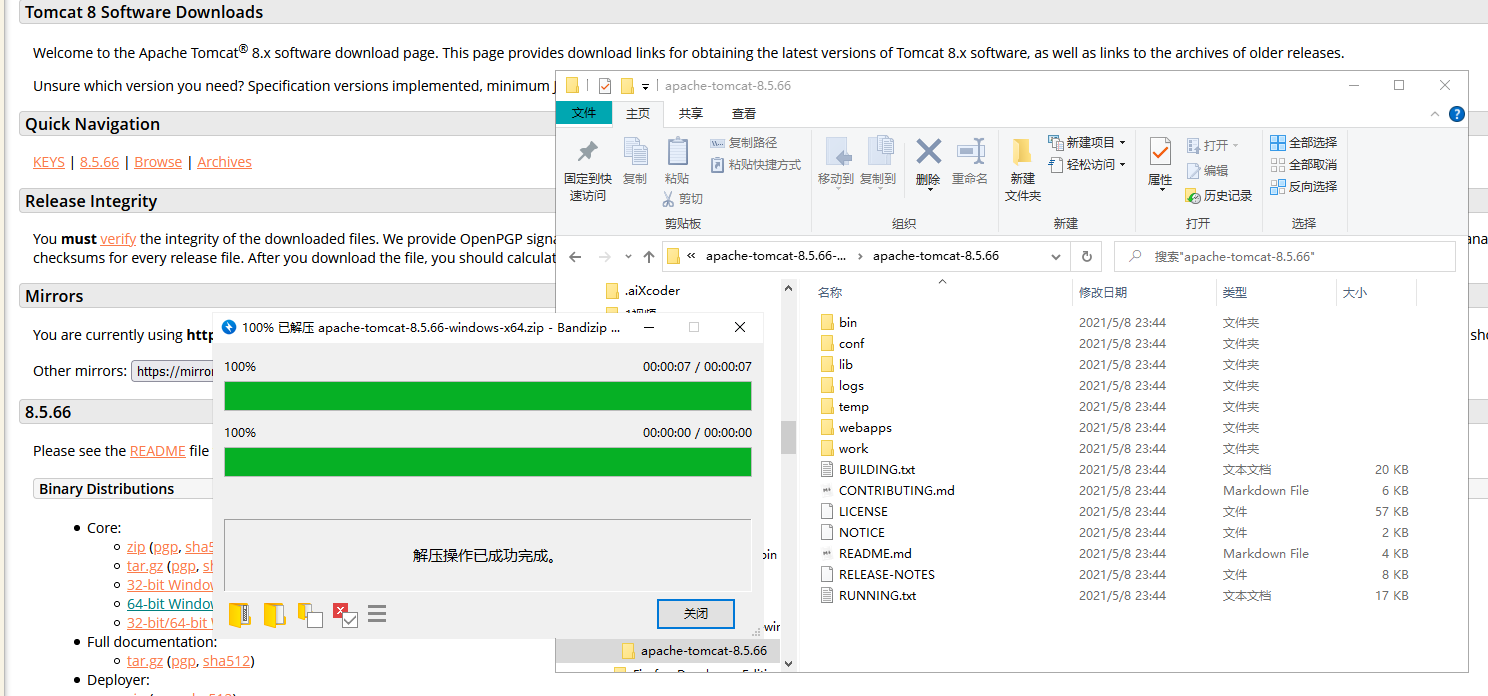Switch to the 共享 ribbon tab
The width and height of the screenshot is (1488, 696).
tap(691, 113)
